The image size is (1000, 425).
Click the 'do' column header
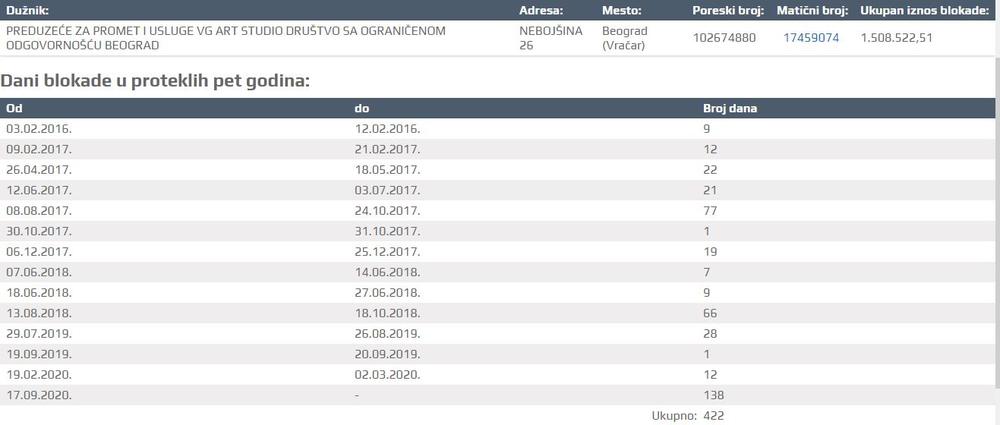point(362,108)
